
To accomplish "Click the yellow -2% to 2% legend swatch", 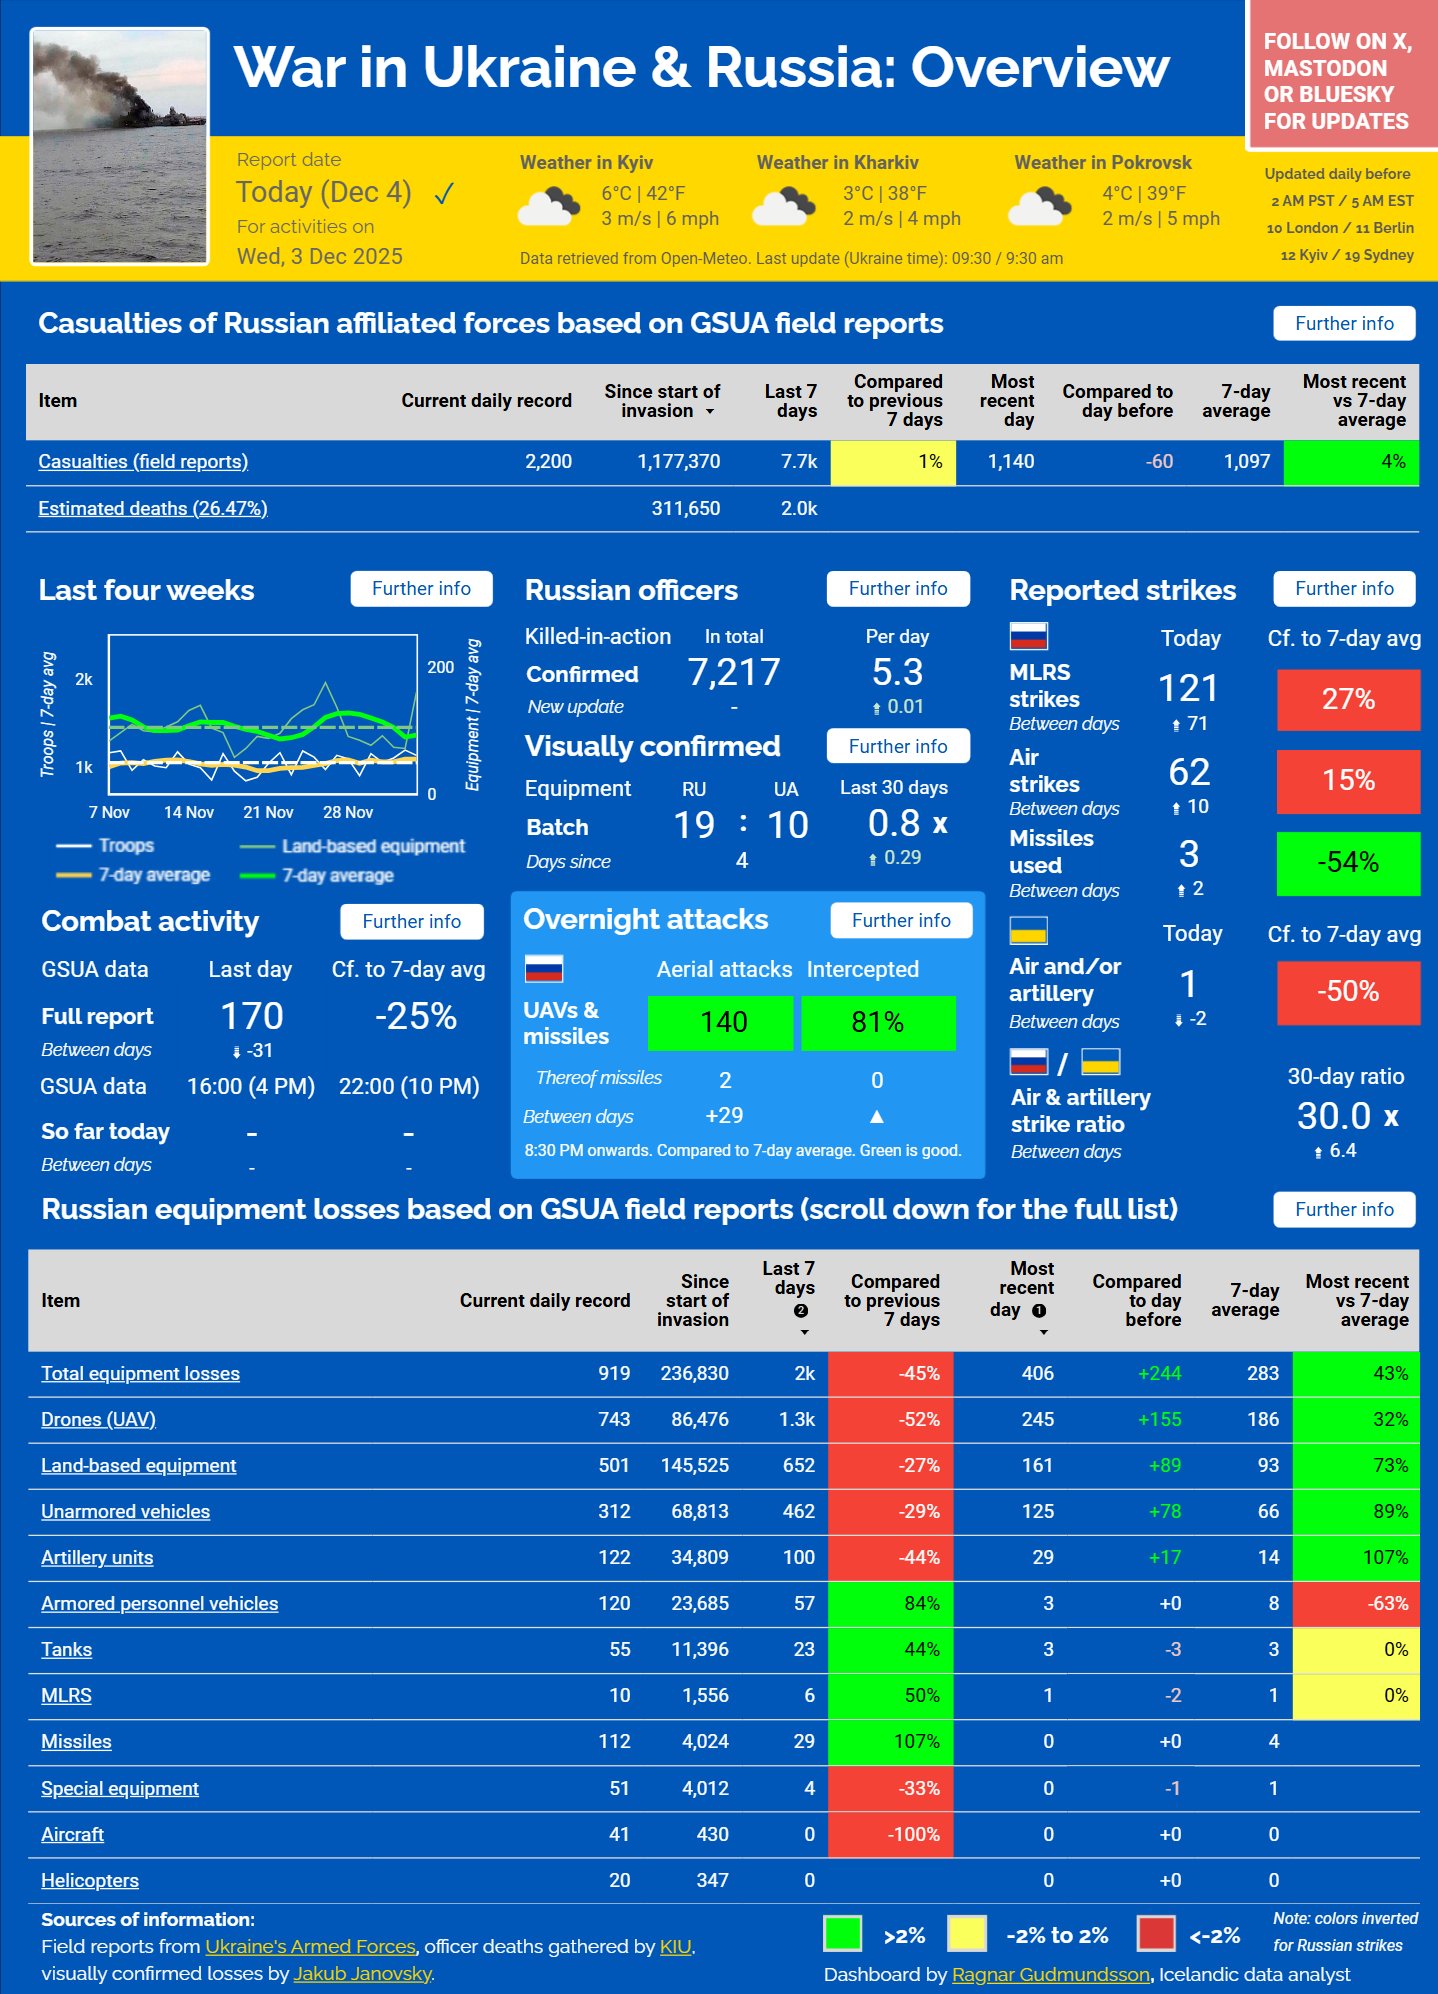I will 967,1933.
